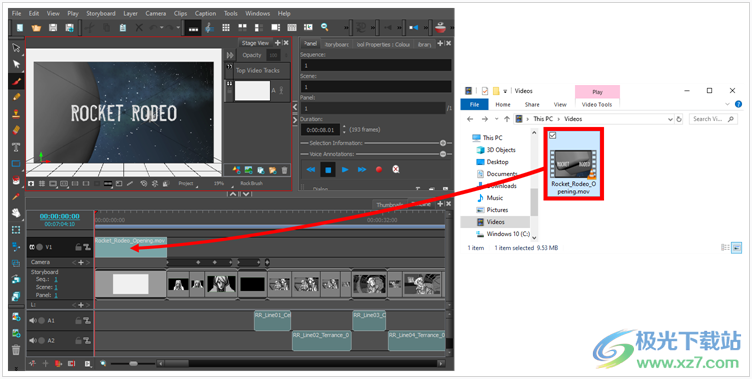Image resolution: width=752 pixels, height=379 pixels.
Task: Open the Caption menu
Action: (205, 13)
